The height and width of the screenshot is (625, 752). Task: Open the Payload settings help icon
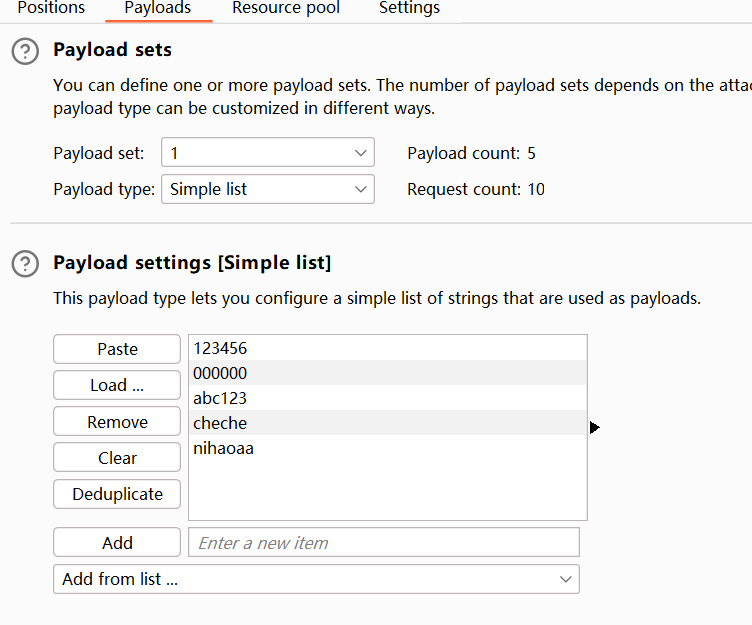pos(25,264)
